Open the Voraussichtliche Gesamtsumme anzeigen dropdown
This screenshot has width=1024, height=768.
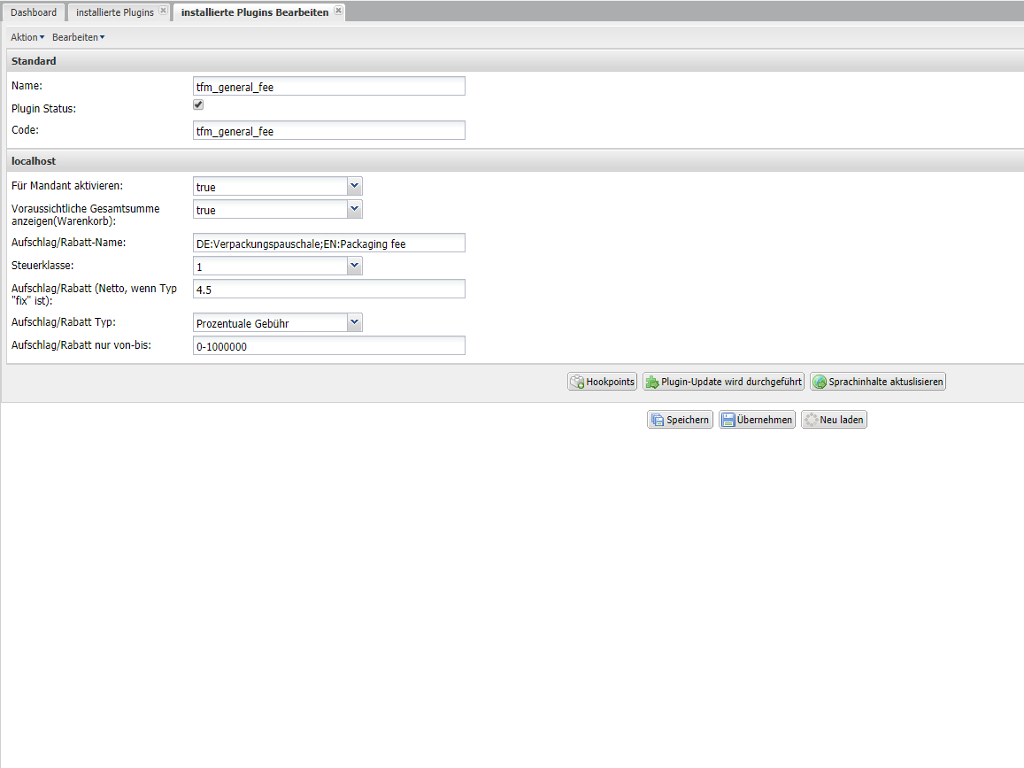(354, 209)
